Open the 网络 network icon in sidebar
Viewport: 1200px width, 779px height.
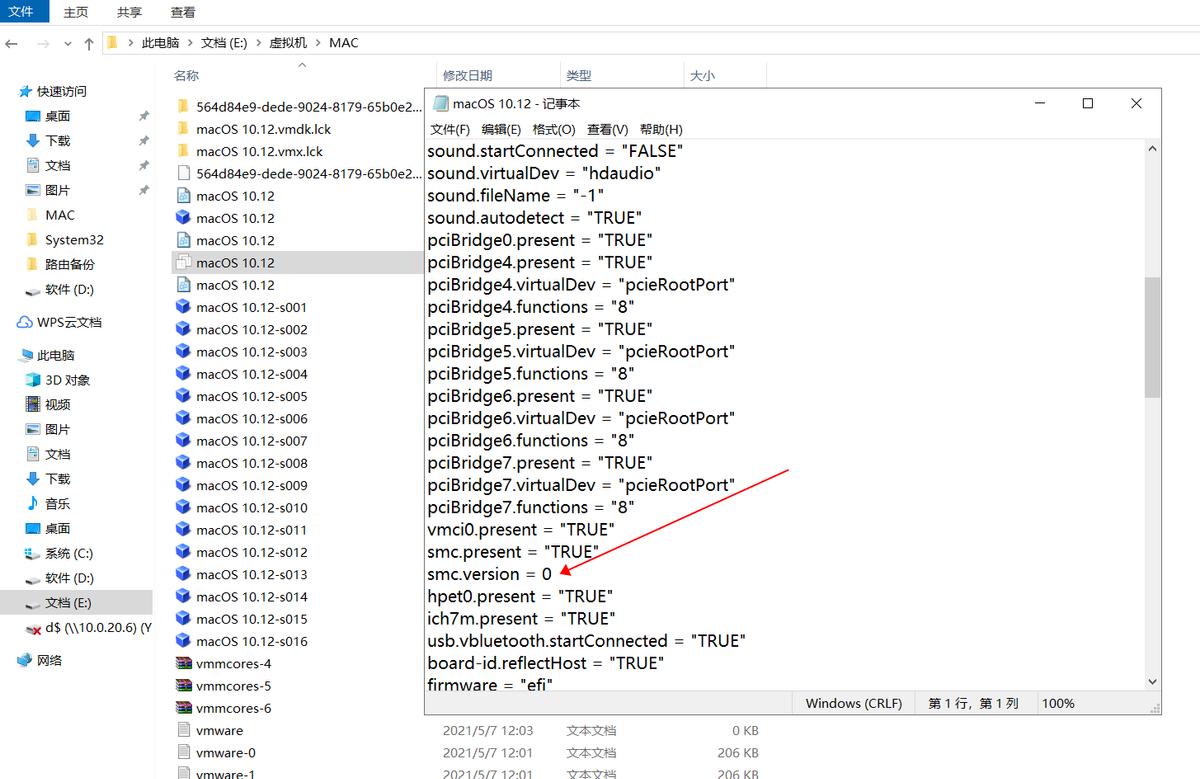(25, 660)
